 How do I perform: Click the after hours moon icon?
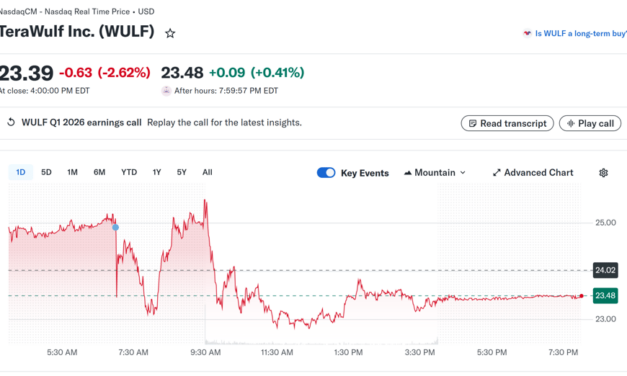pos(166,91)
